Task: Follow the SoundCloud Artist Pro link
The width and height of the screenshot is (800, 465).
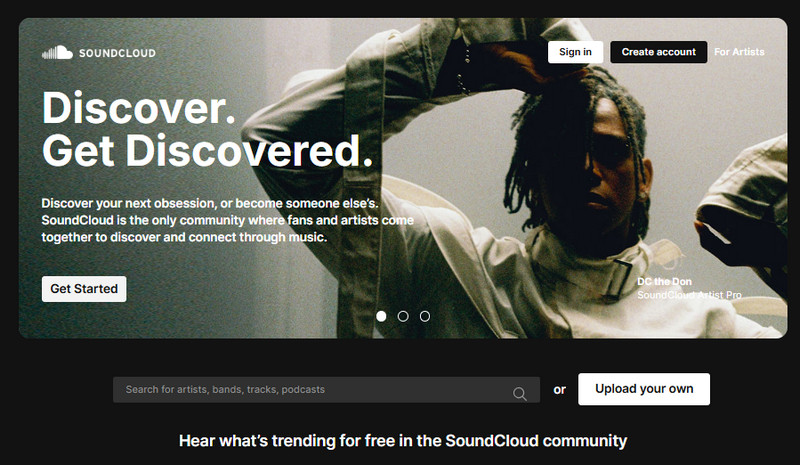Action: [689, 295]
